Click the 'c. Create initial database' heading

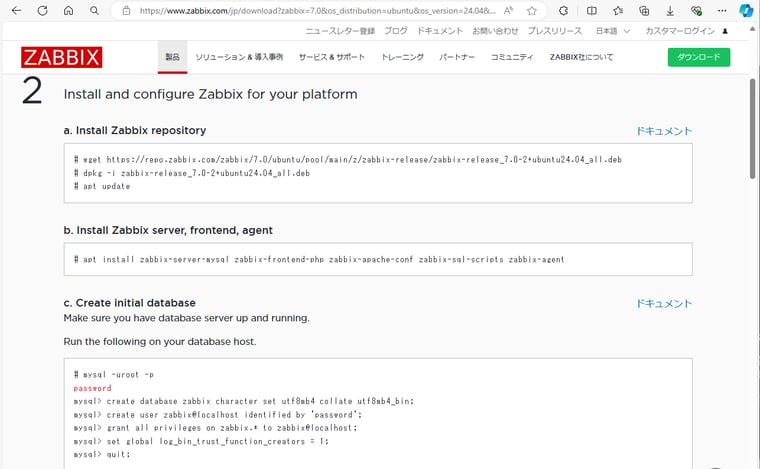129,303
